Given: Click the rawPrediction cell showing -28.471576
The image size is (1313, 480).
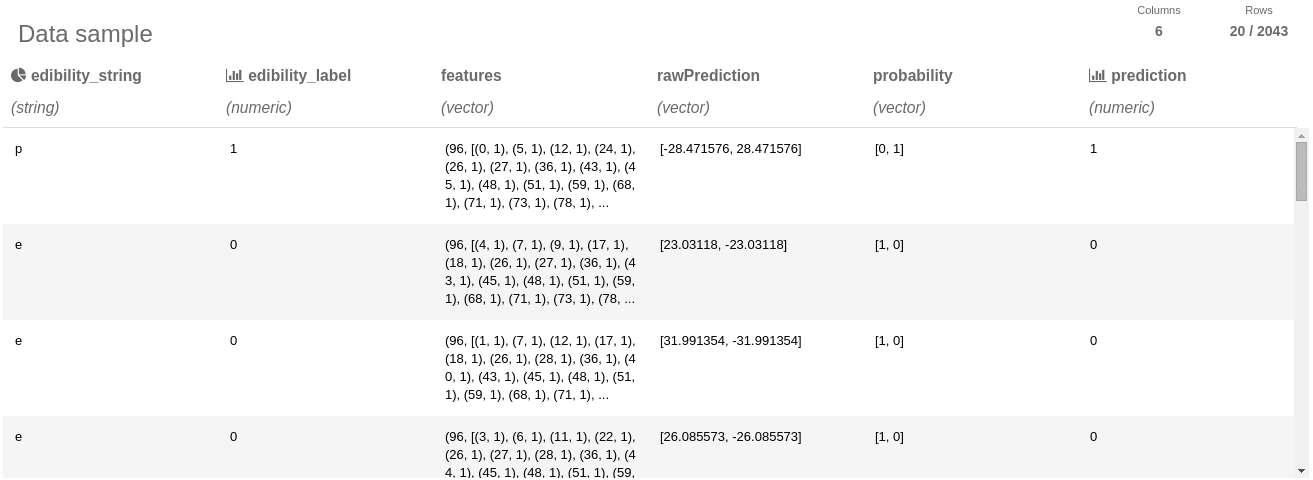Looking at the screenshot, I should point(730,149).
